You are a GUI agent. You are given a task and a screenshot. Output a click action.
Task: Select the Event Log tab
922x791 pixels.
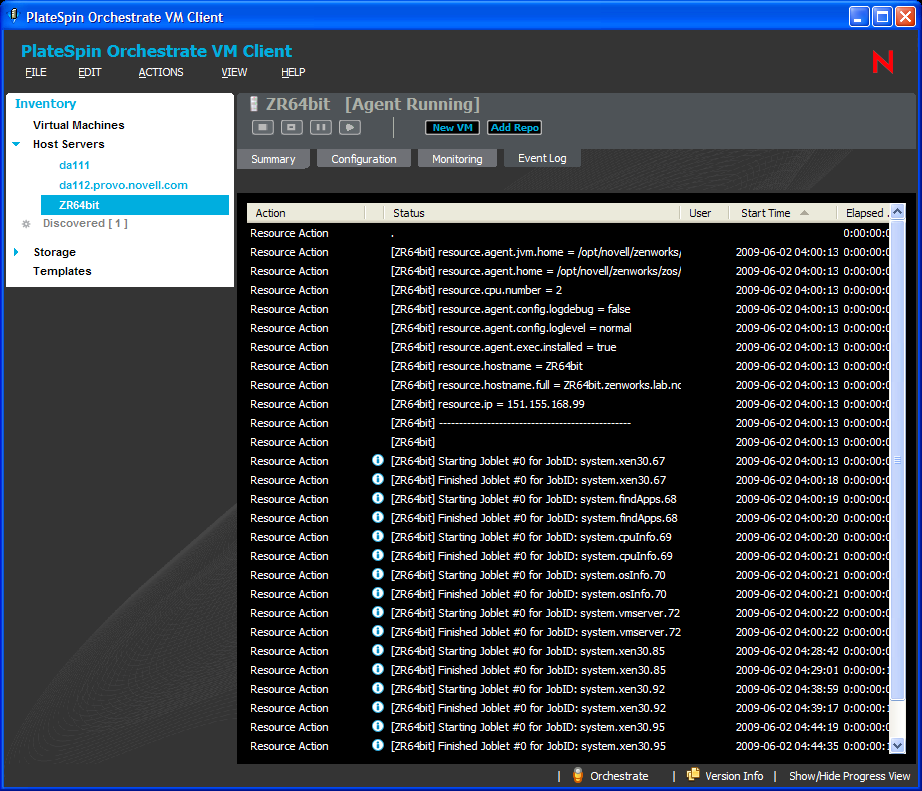pos(542,158)
